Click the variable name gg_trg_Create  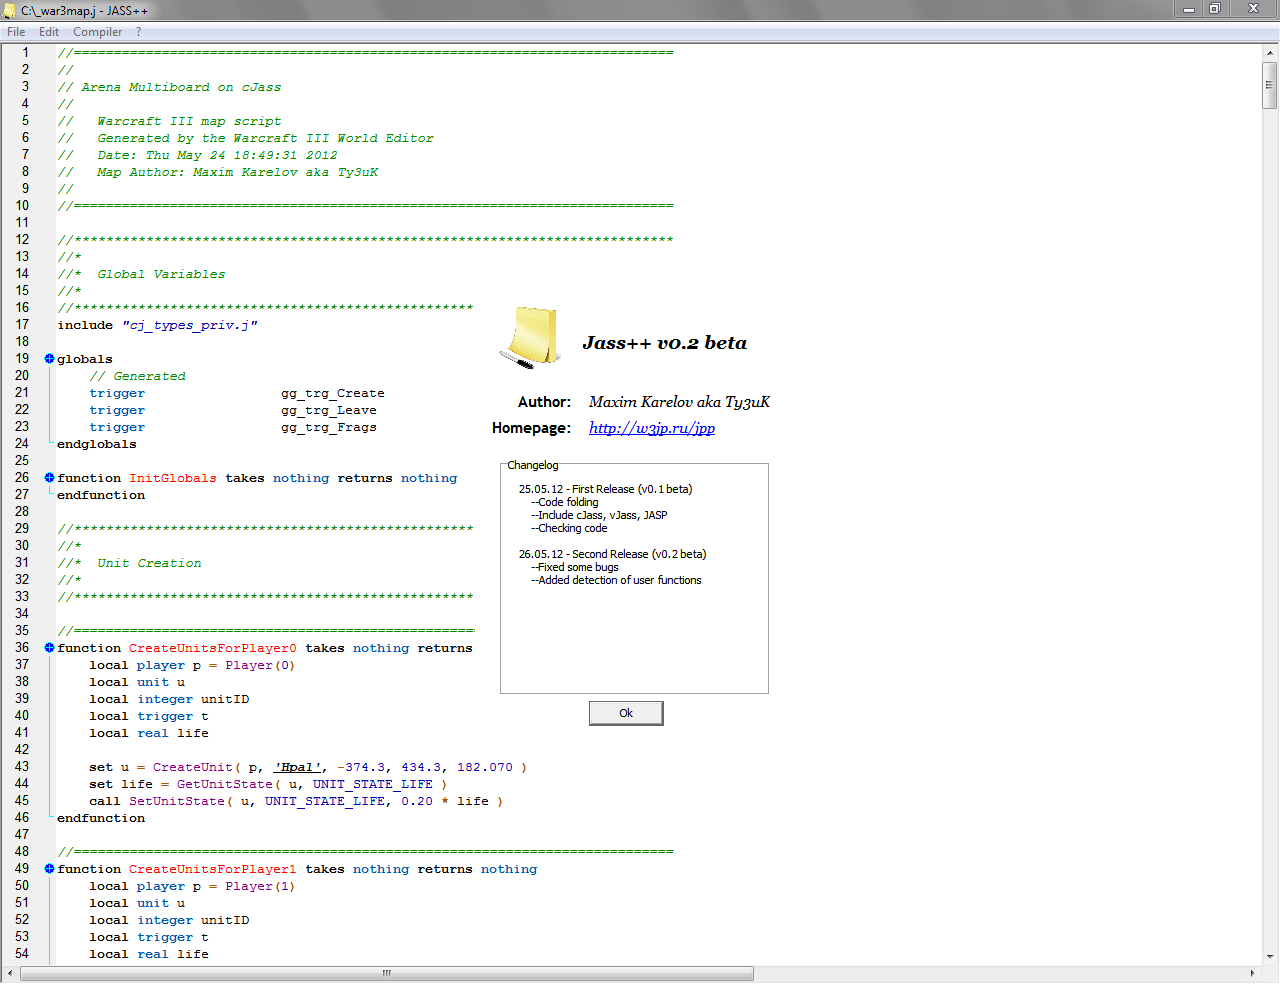pyautogui.click(x=333, y=393)
